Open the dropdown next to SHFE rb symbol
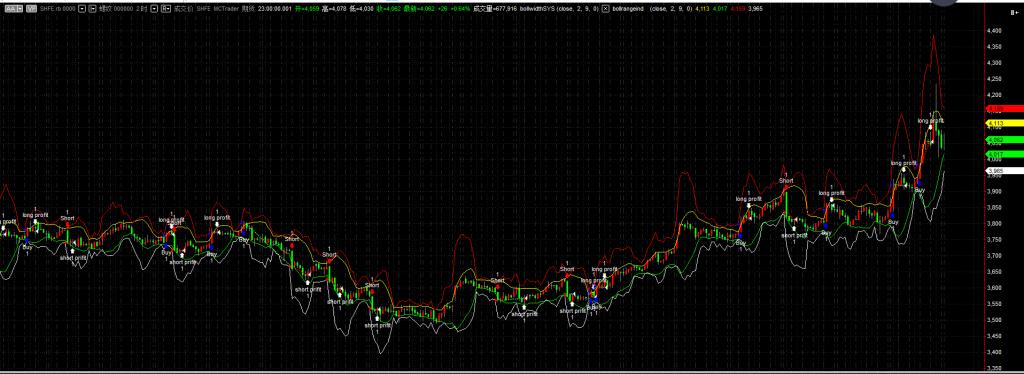The image size is (1024, 374). [82, 8]
